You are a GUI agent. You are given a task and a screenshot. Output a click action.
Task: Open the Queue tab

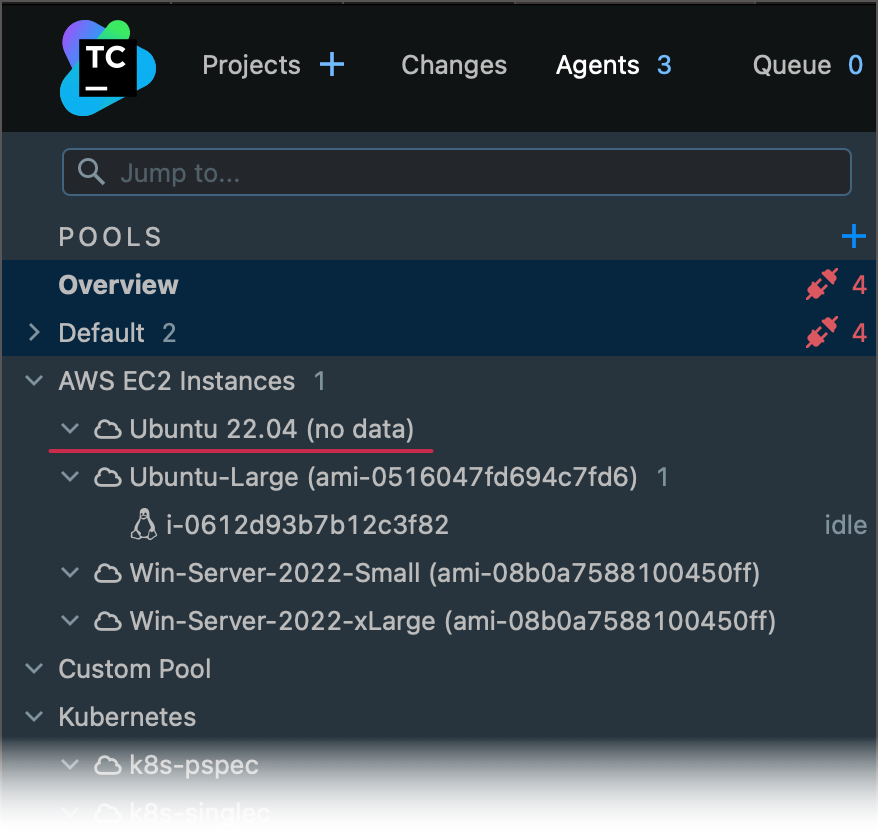(791, 65)
